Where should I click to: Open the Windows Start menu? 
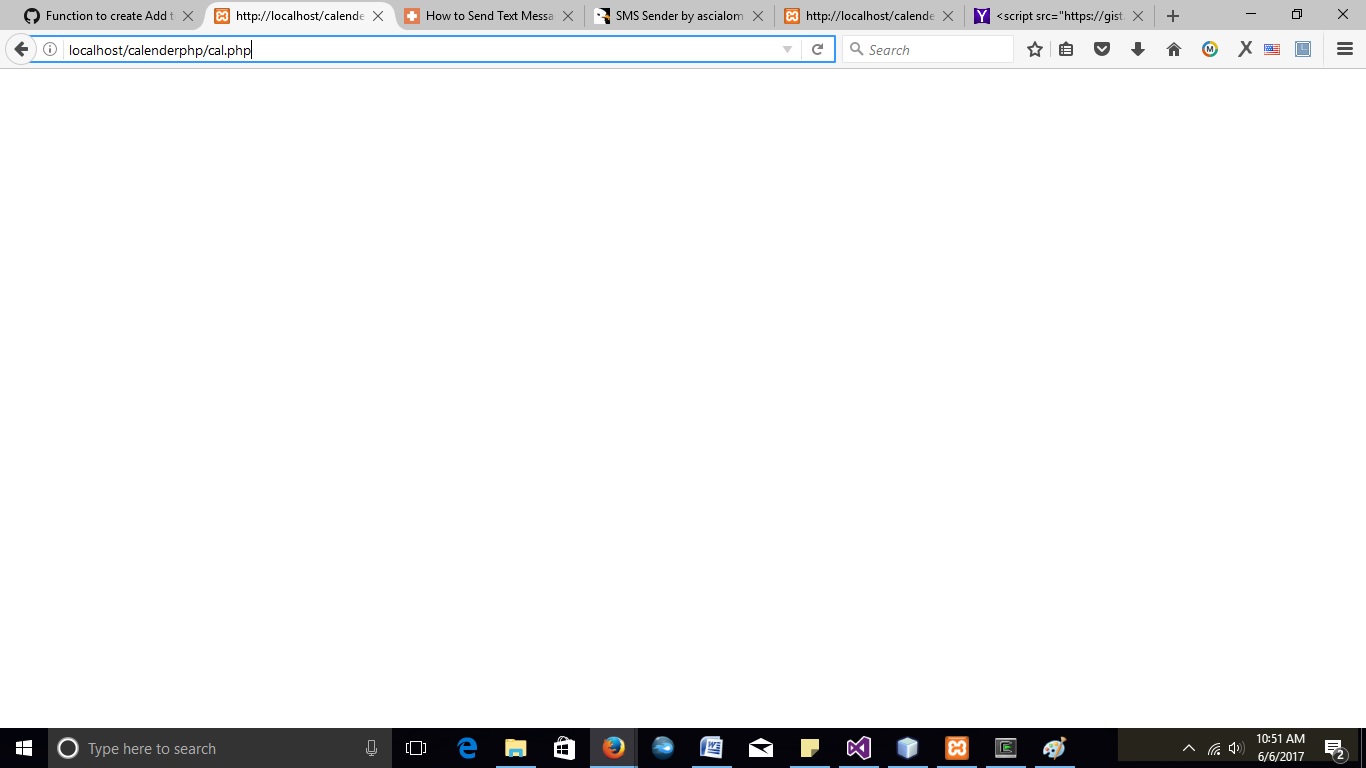(x=24, y=748)
